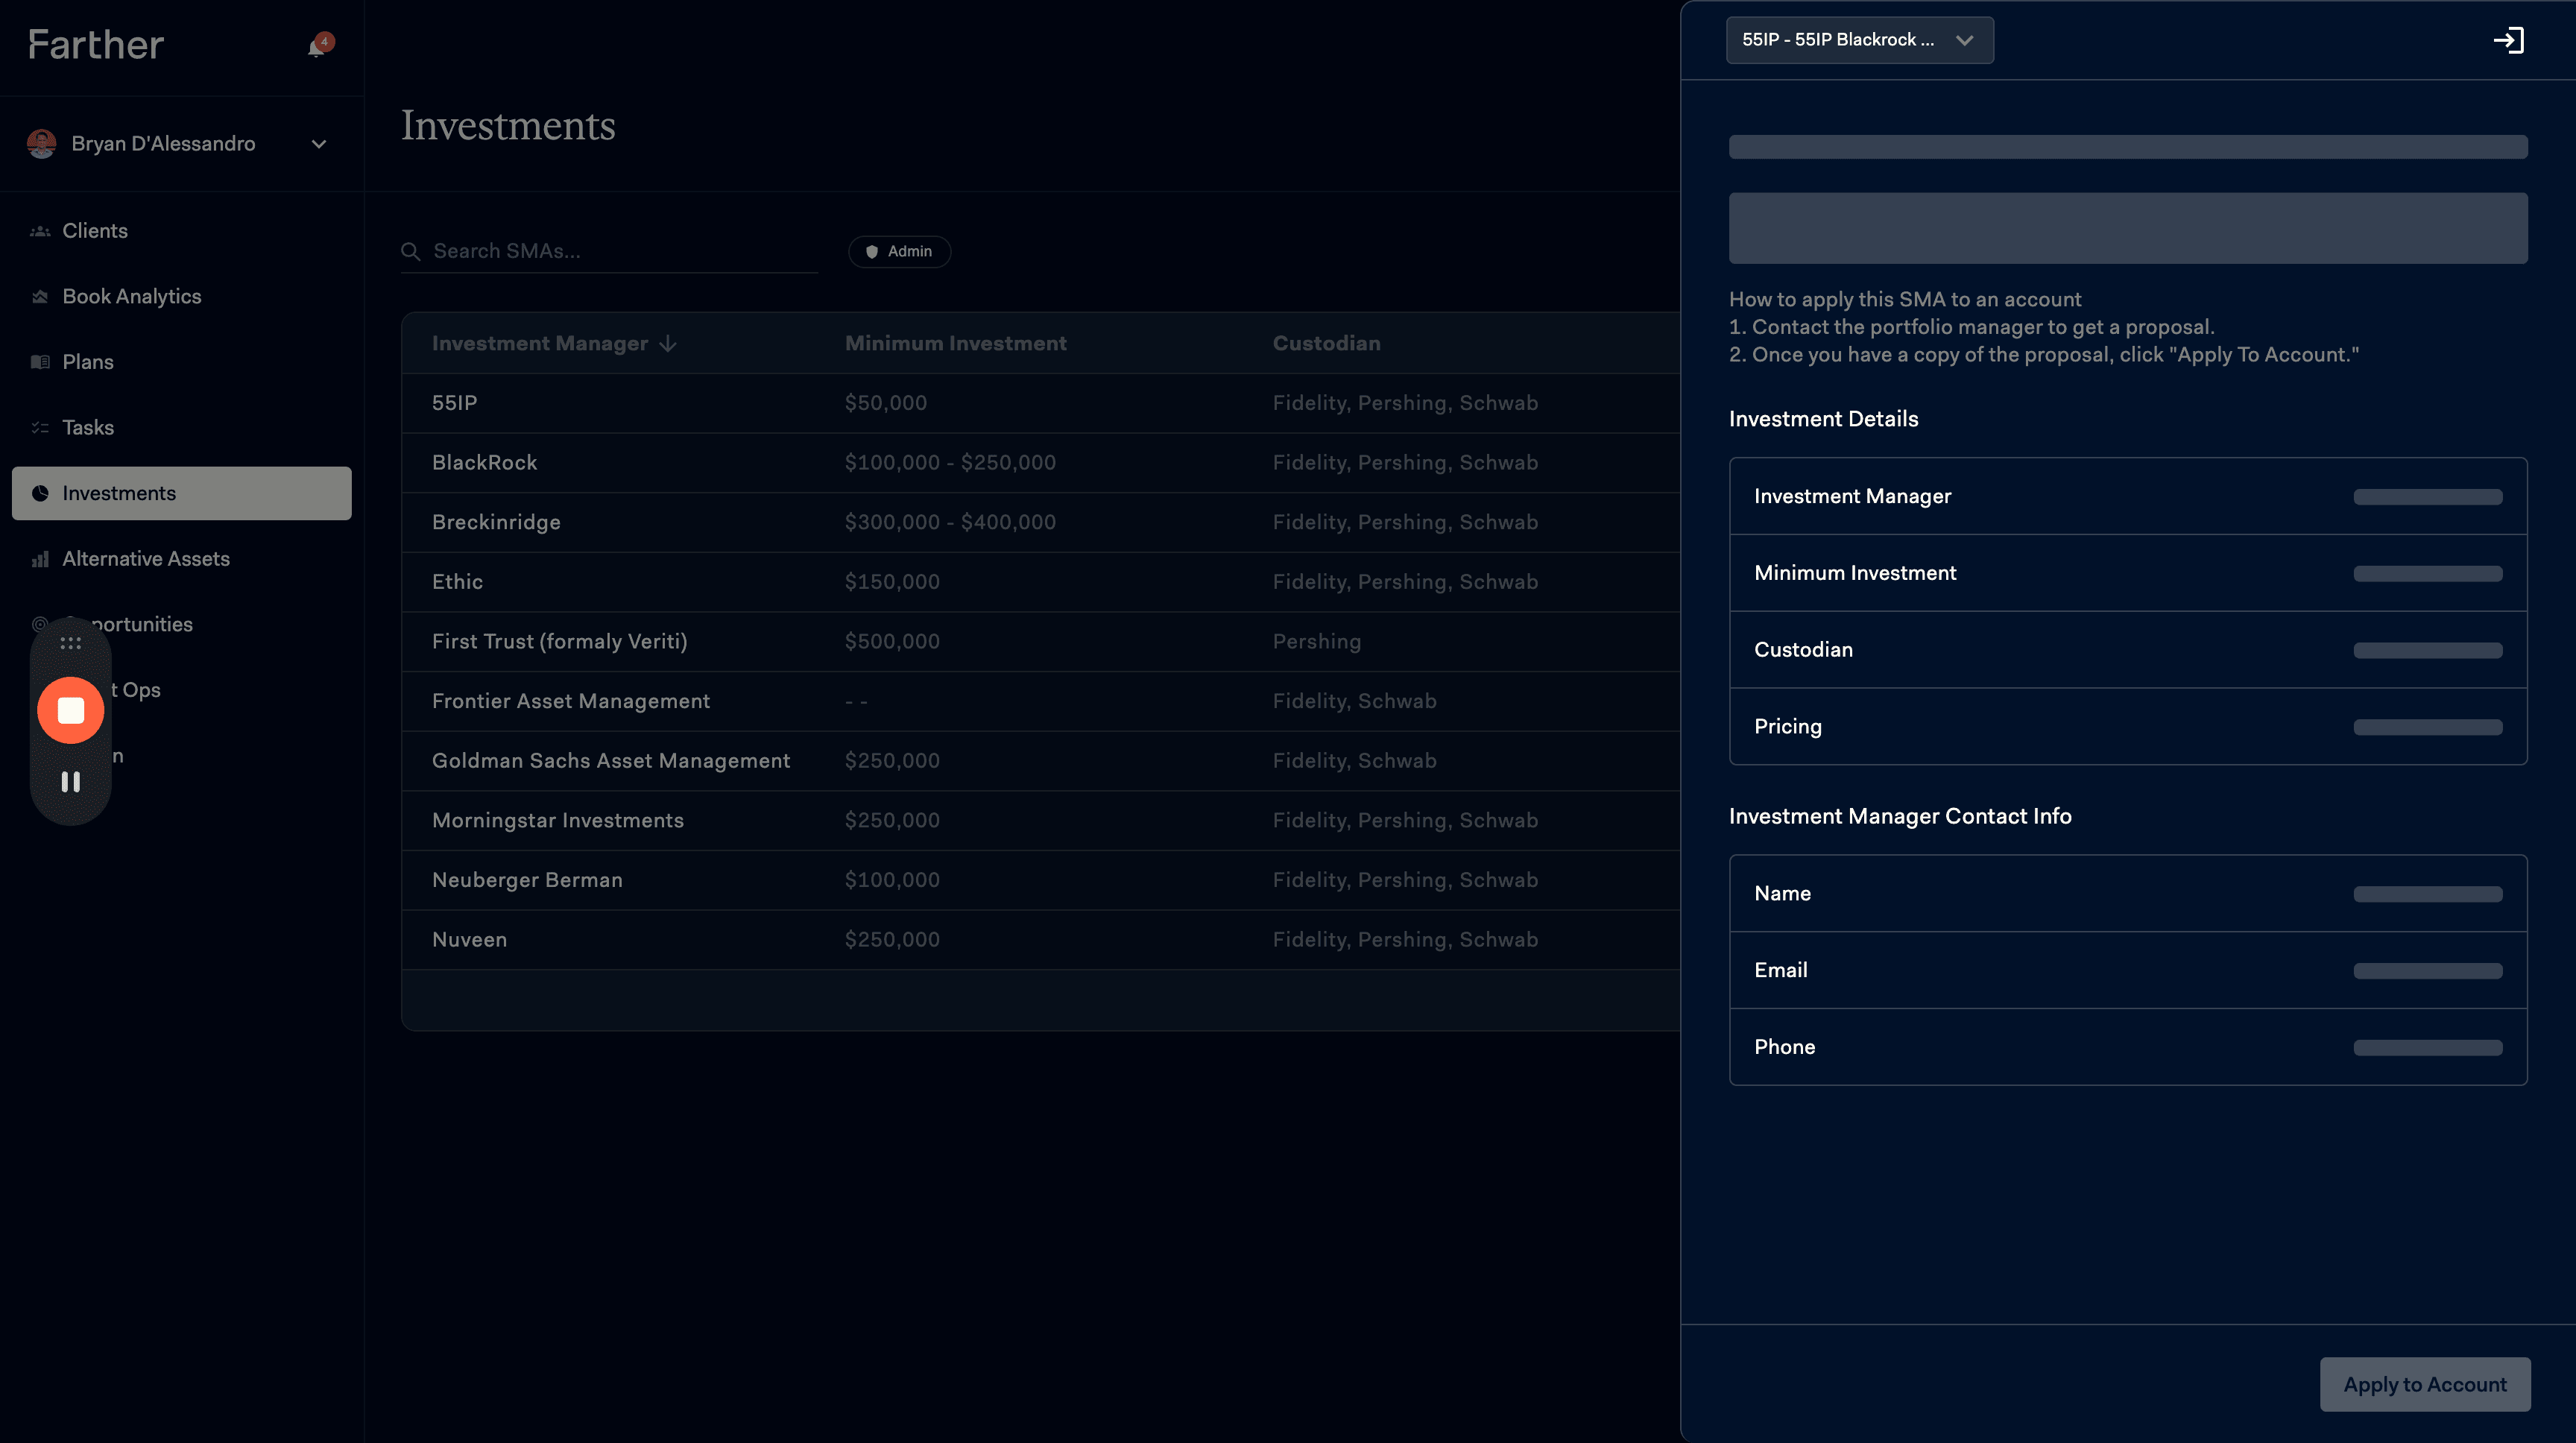Image resolution: width=2576 pixels, height=1443 pixels.
Task: Click the Email contact row
Action: pyautogui.click(x=2128, y=970)
